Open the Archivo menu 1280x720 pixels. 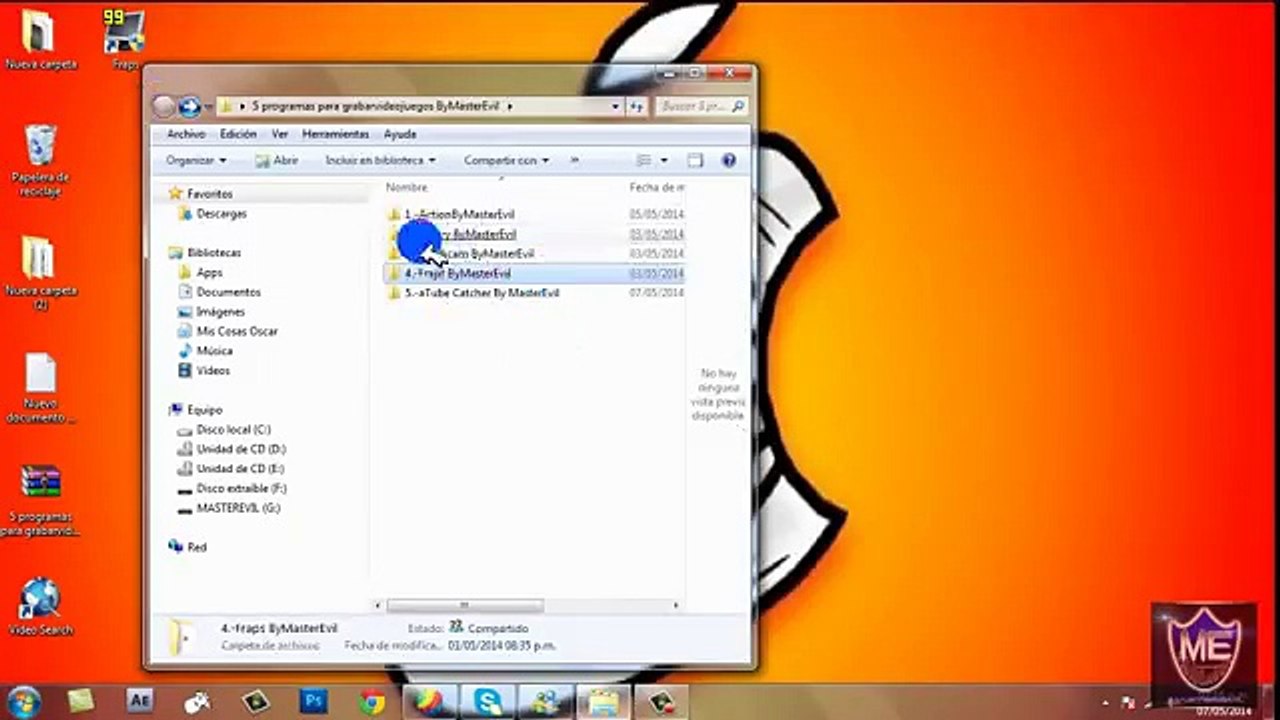click(186, 134)
